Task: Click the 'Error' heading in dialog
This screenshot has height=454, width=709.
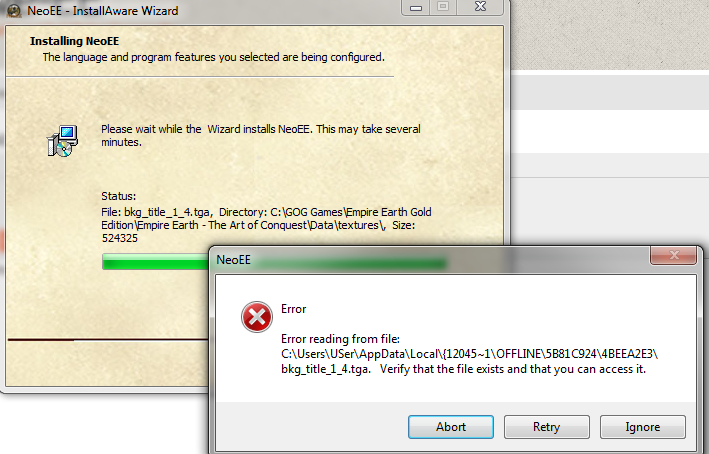Action: [x=293, y=309]
